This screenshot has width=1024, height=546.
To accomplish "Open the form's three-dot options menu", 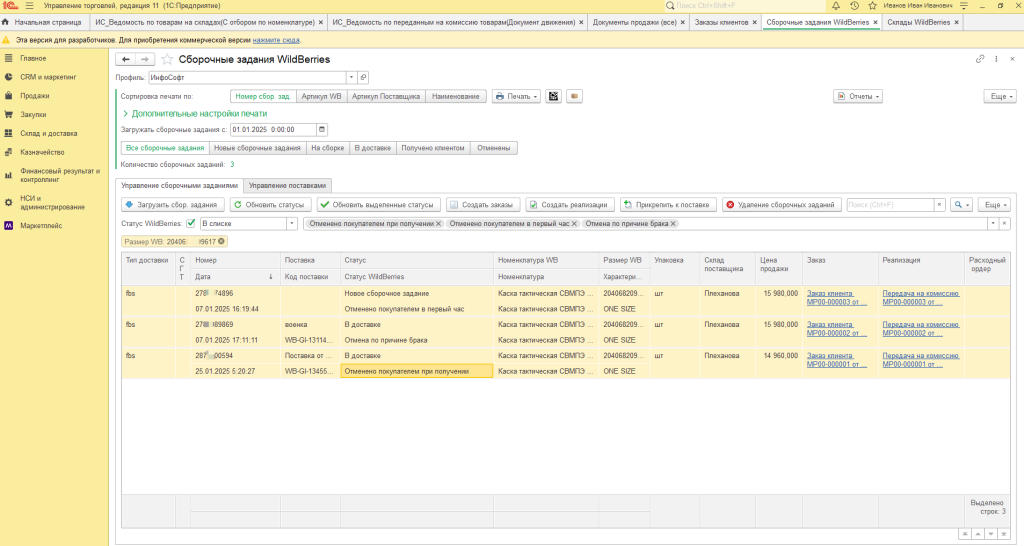I will pos(996,59).
